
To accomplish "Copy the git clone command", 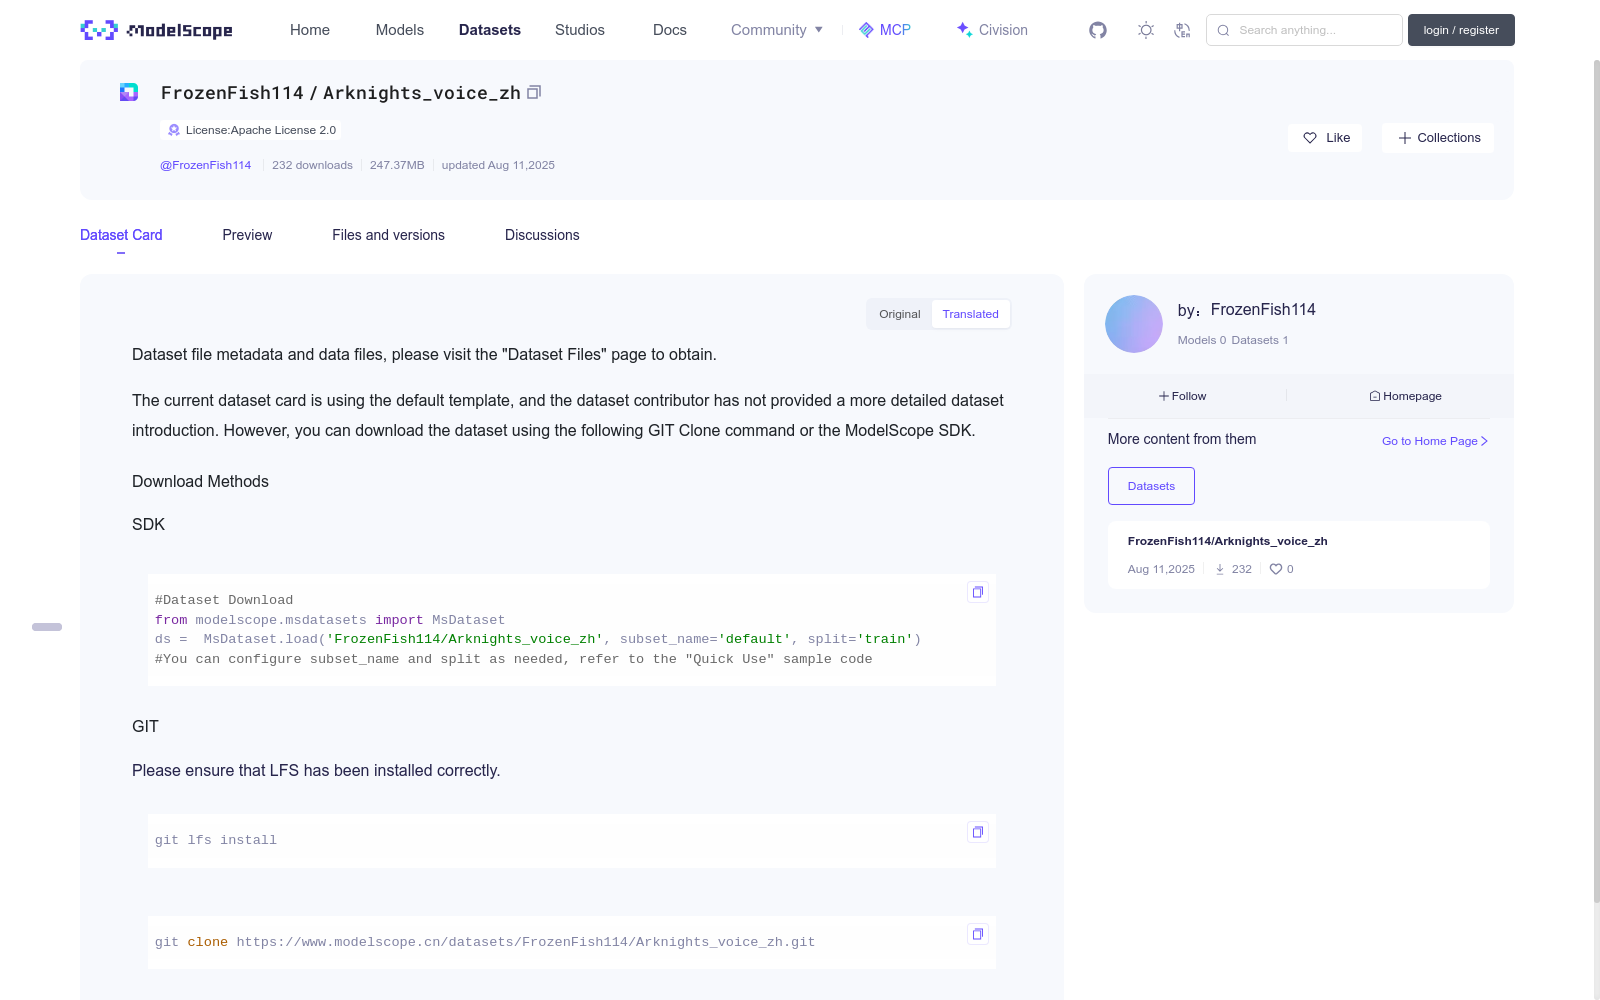I will click(977, 934).
